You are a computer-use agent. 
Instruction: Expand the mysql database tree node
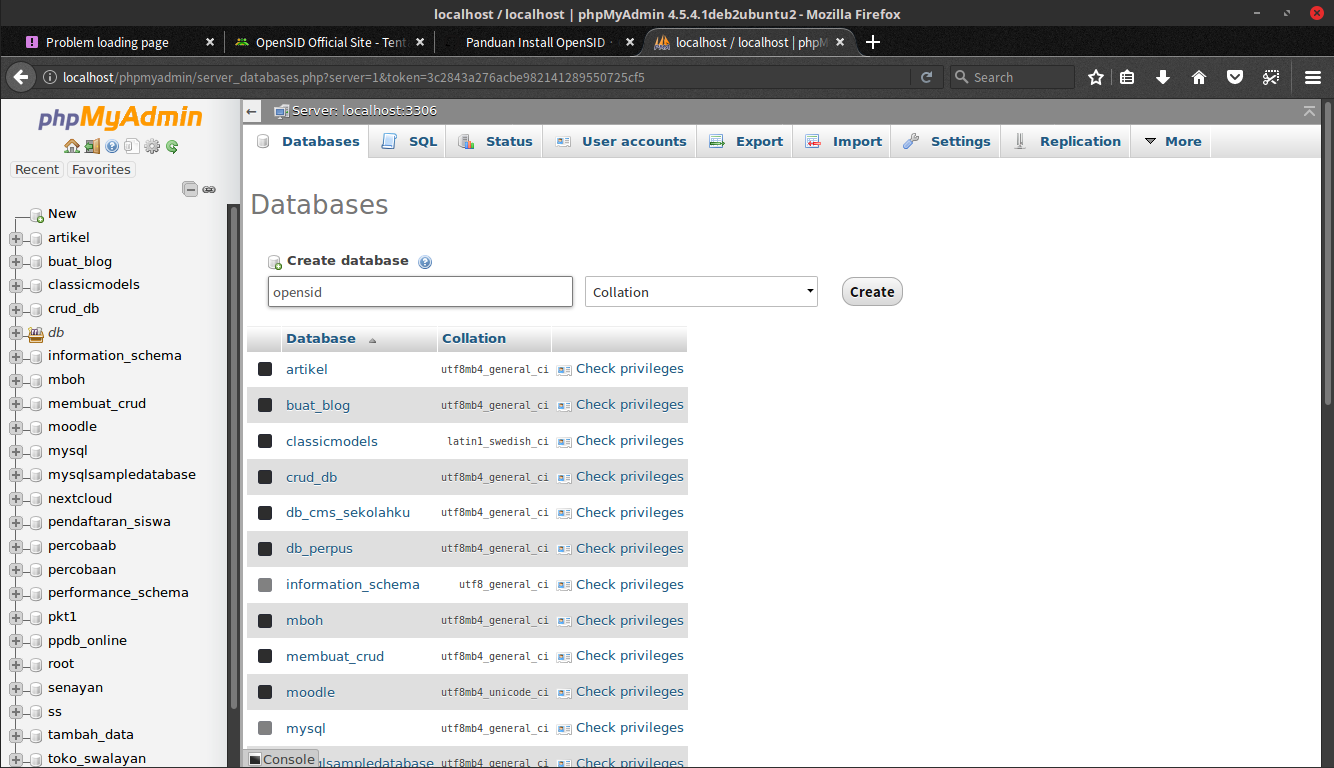point(15,450)
